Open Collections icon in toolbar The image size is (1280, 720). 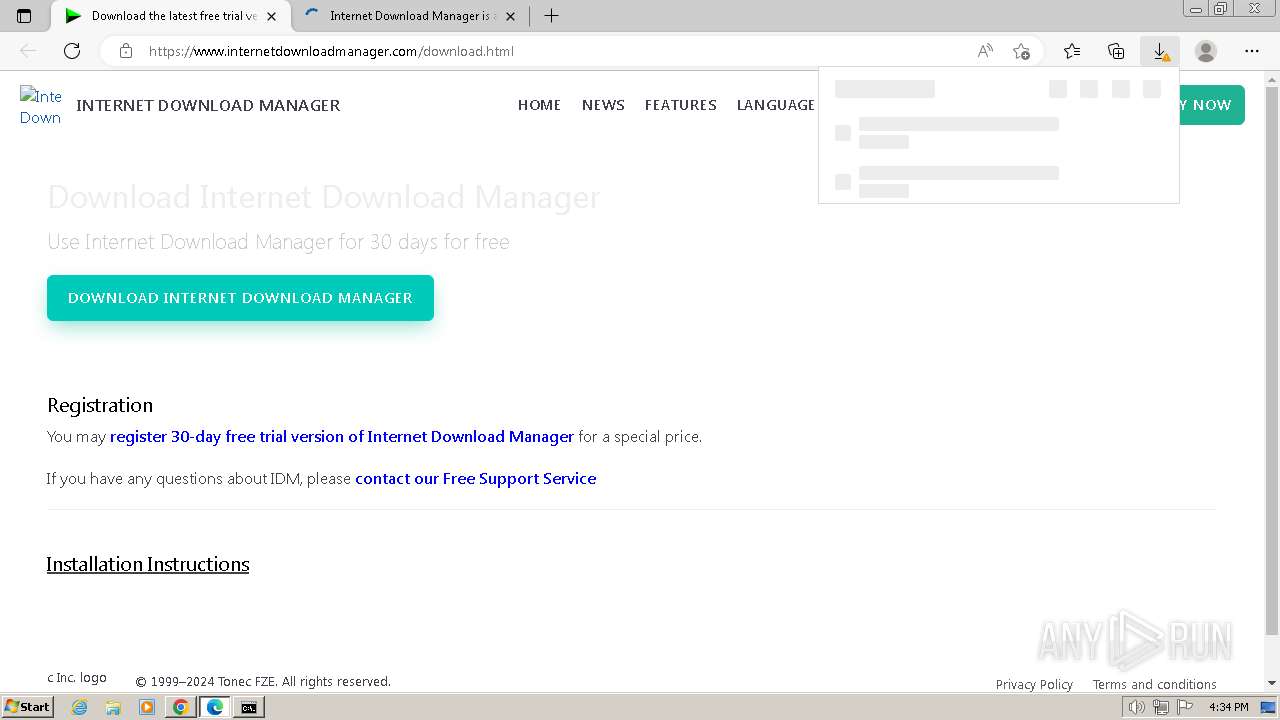(x=1116, y=51)
